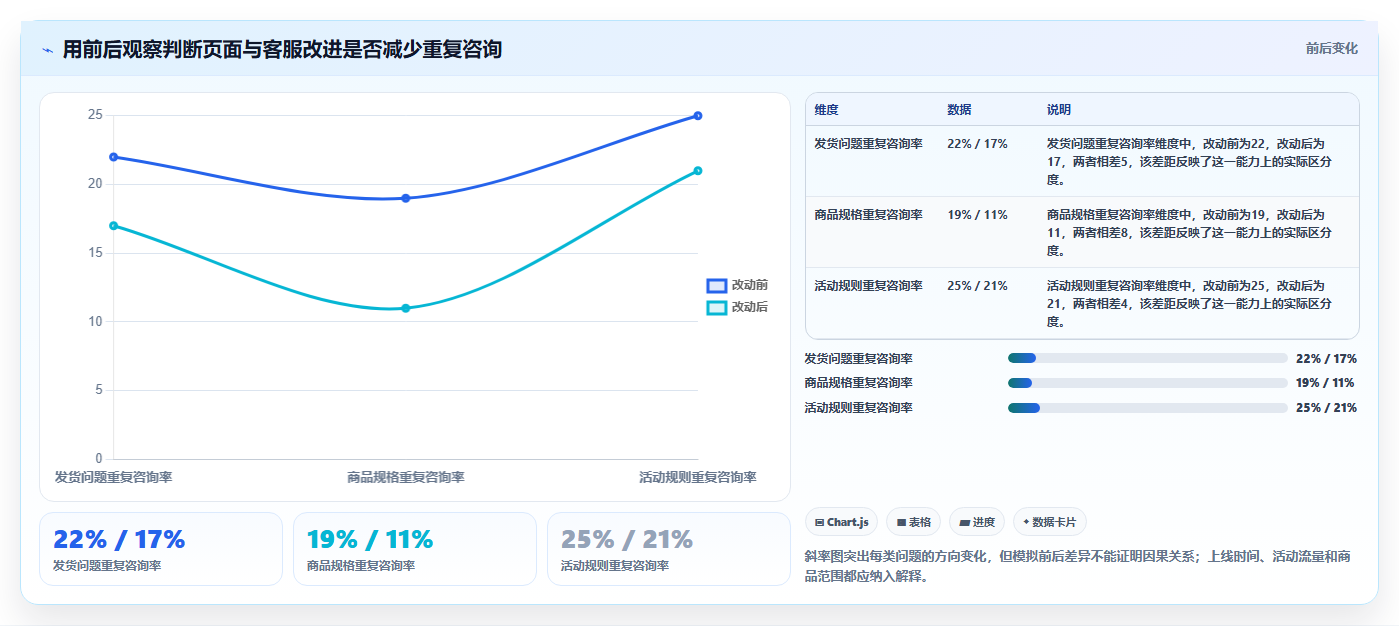Click the 改动后 data point at 21
This screenshot has height=626, width=1399.
point(698,171)
